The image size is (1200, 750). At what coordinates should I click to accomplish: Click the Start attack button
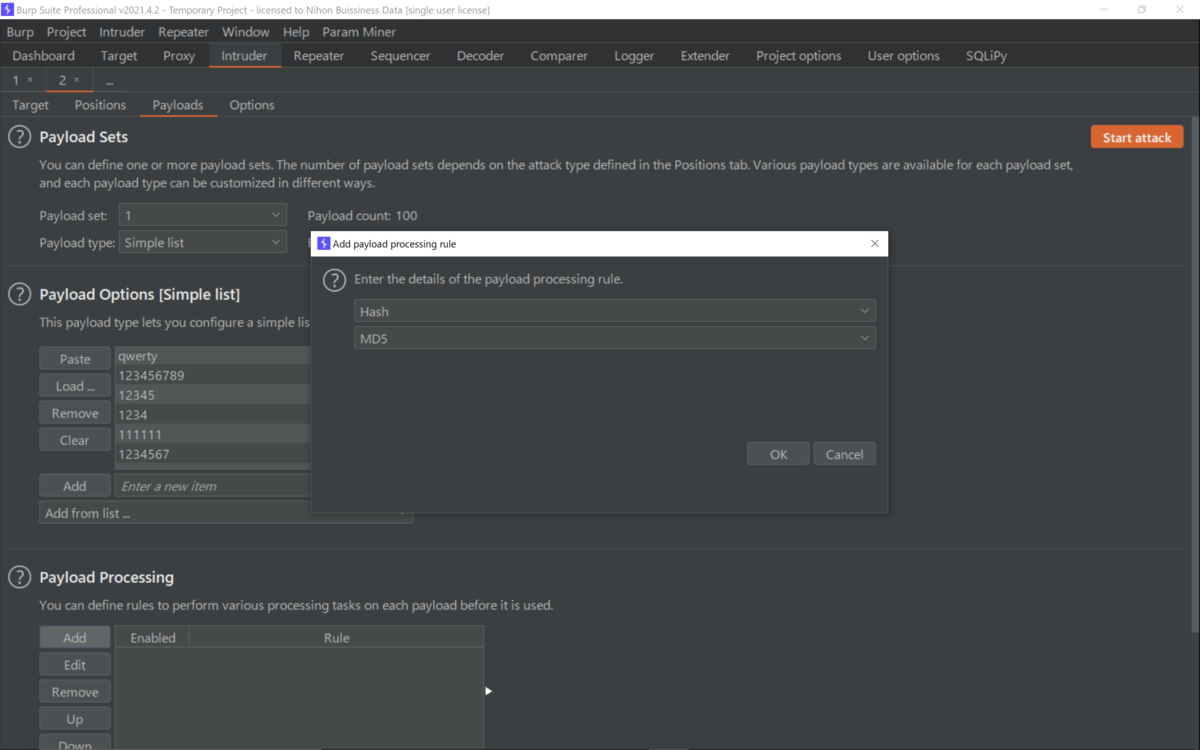coord(1137,137)
